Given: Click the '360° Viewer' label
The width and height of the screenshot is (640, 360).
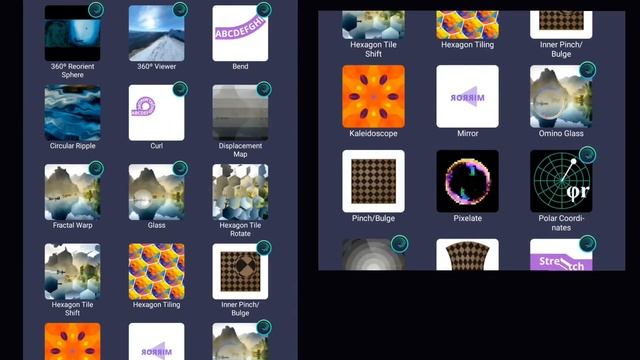Looking at the screenshot, I should tap(156, 67).
